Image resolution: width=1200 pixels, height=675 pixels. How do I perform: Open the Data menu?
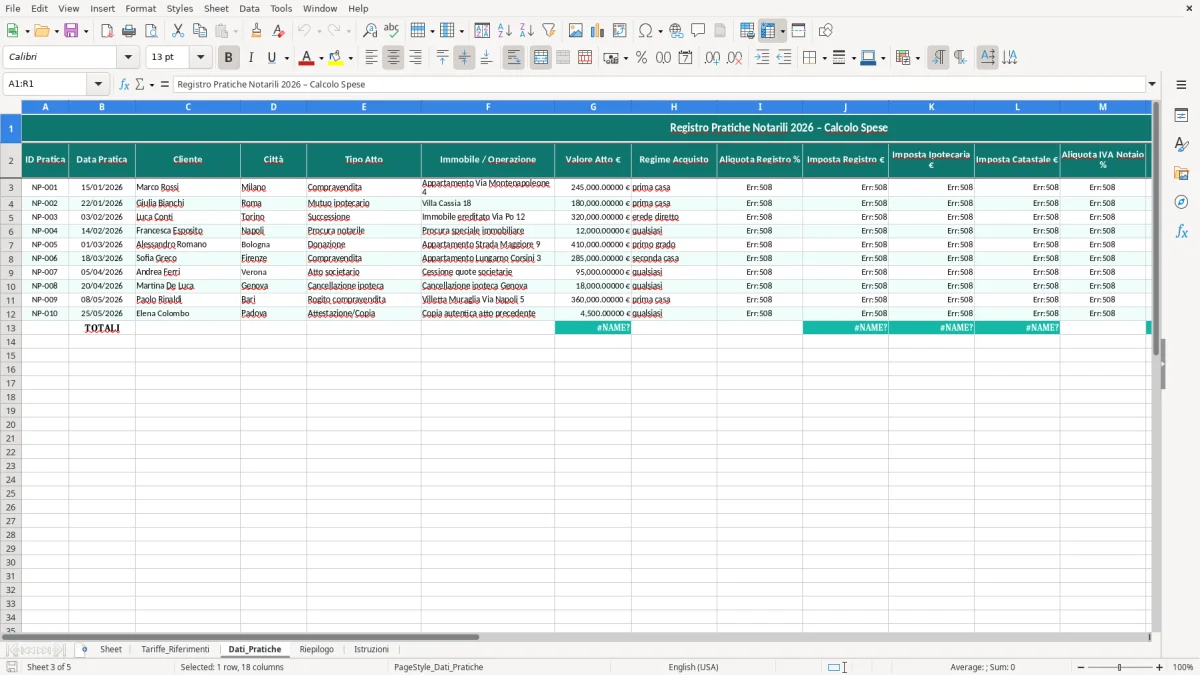[249, 8]
